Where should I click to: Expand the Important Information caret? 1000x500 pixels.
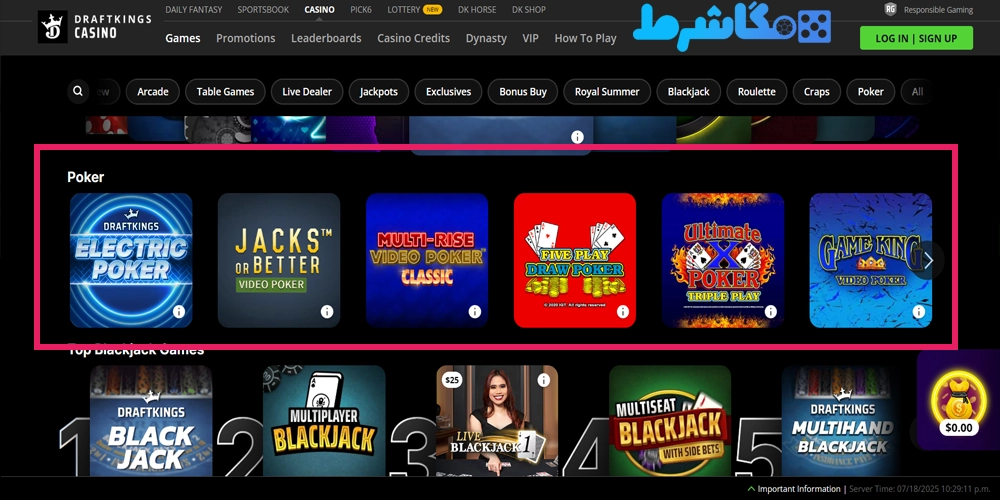pos(752,489)
